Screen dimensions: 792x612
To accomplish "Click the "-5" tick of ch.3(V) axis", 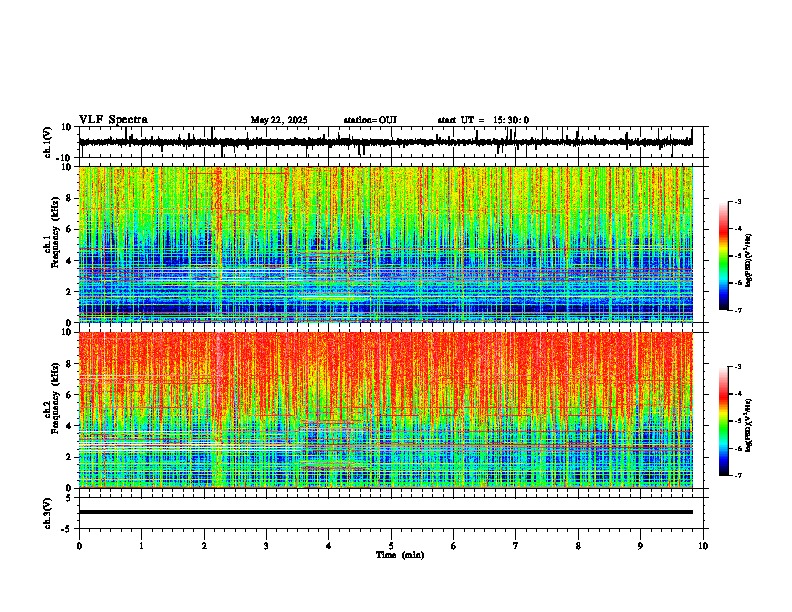I will [x=67, y=529].
